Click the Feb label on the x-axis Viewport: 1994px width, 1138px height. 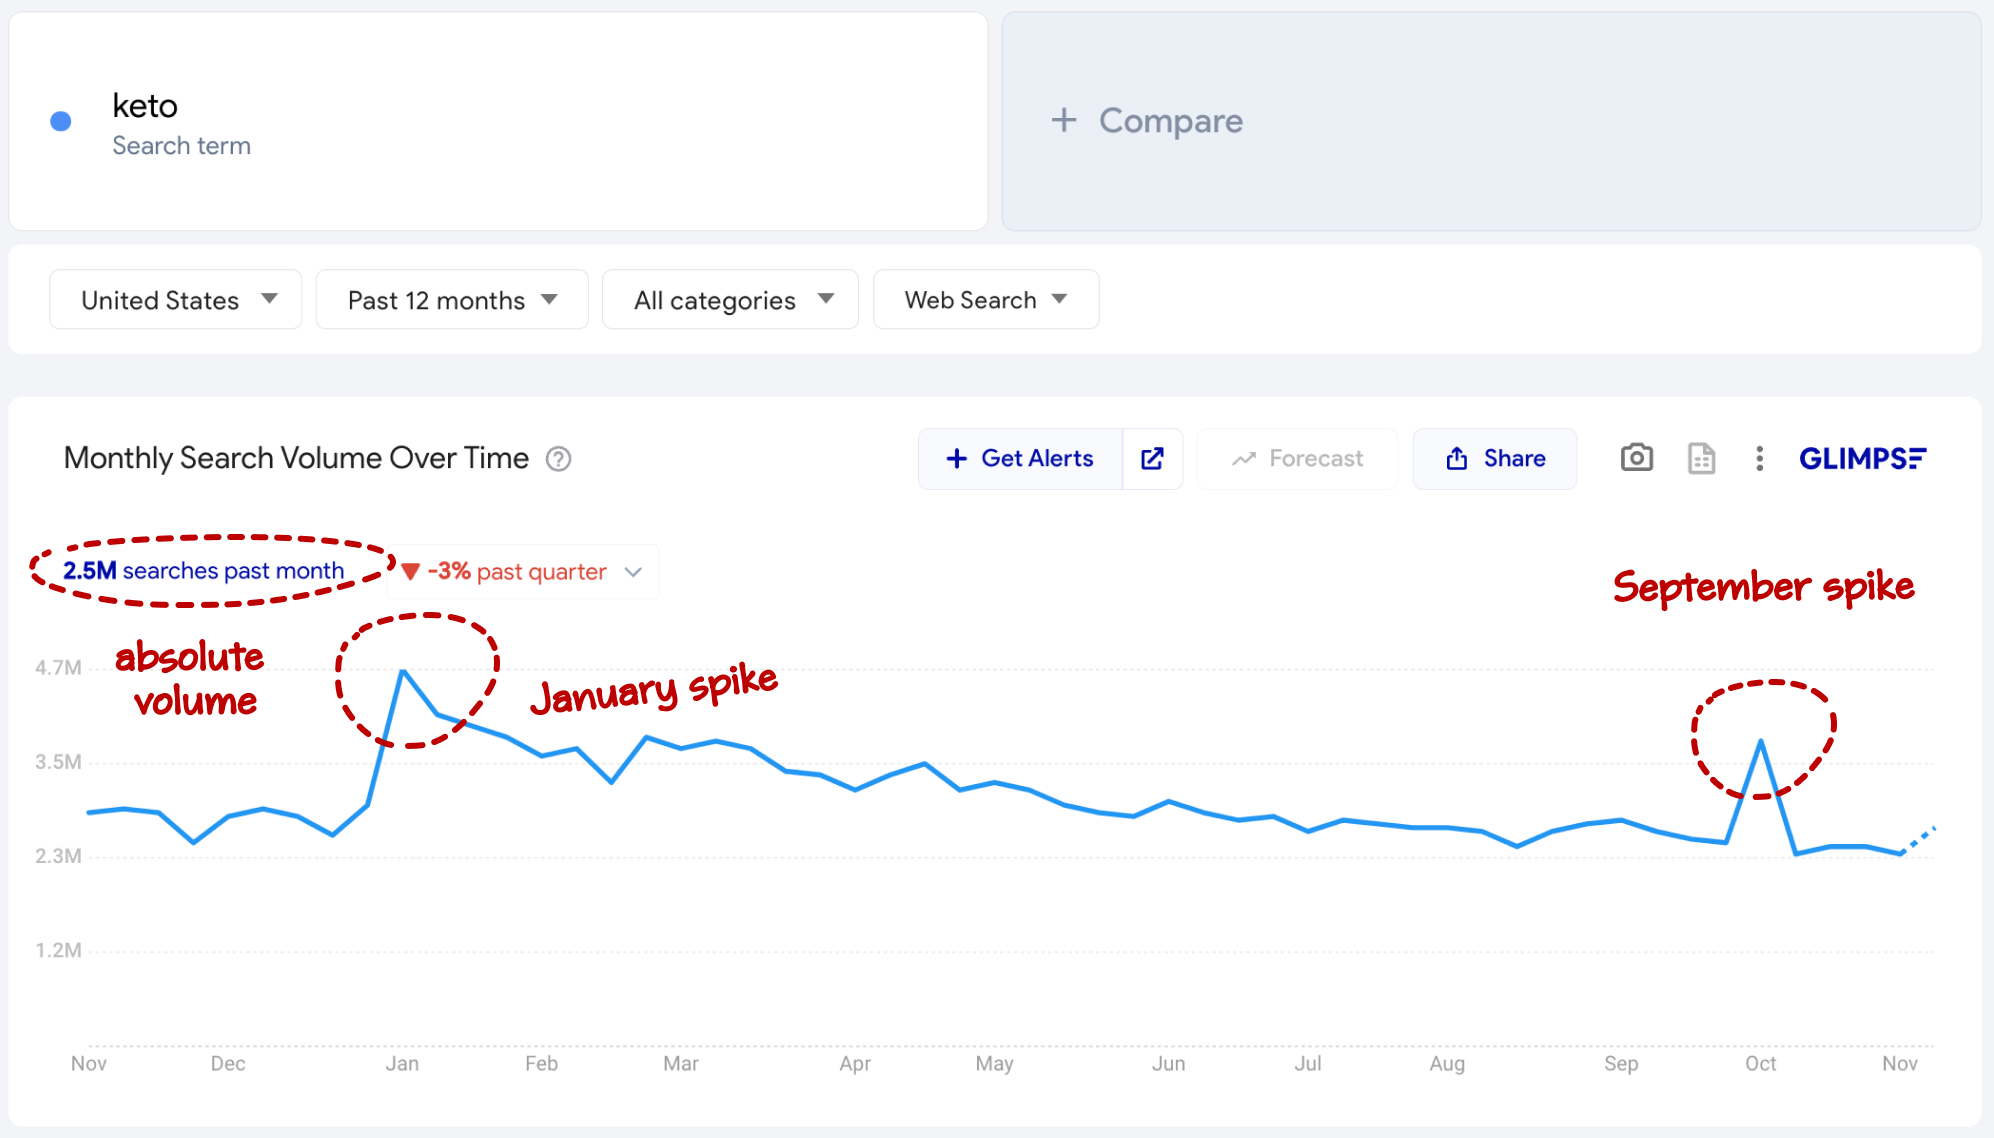[541, 1064]
